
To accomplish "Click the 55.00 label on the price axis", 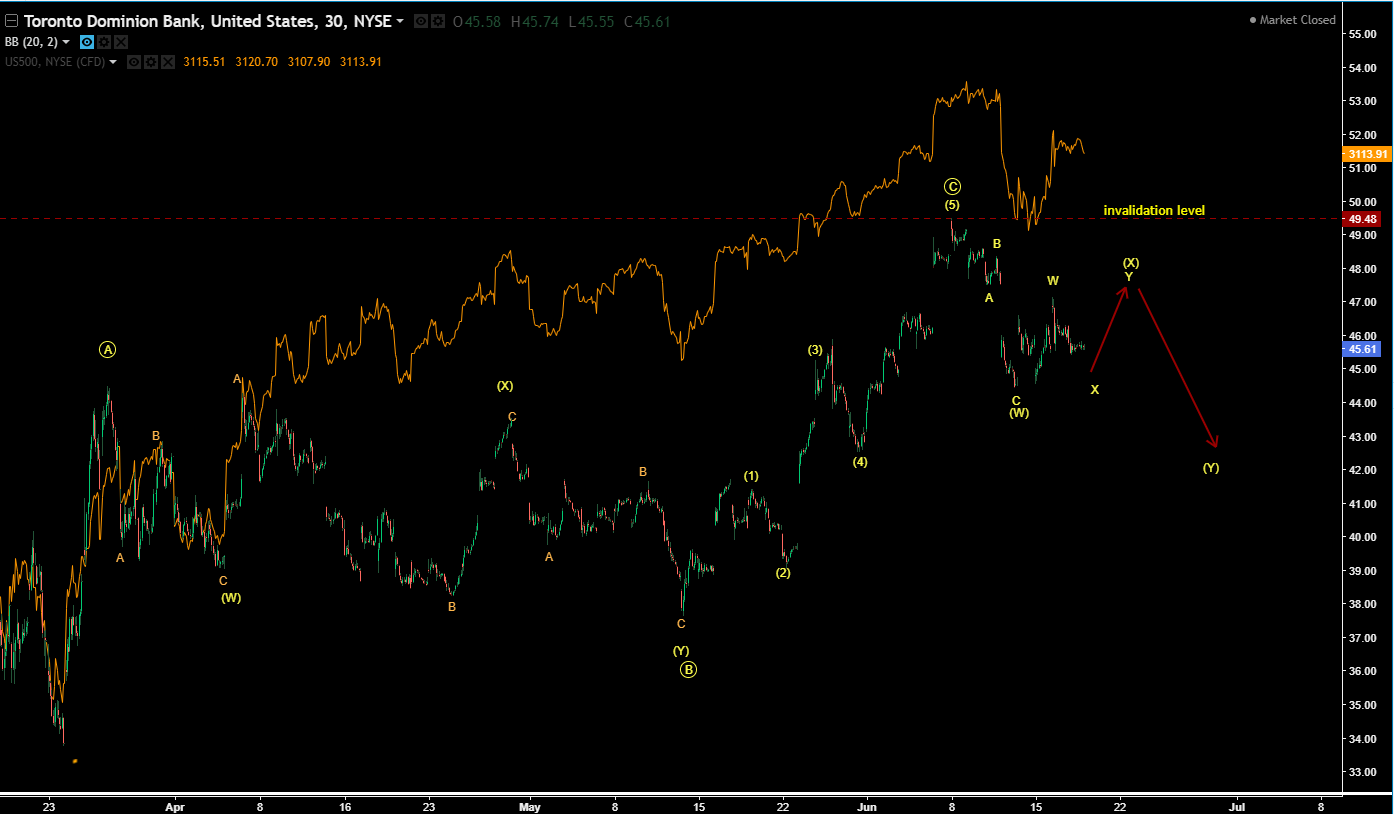I will pyautogui.click(x=1363, y=34).
